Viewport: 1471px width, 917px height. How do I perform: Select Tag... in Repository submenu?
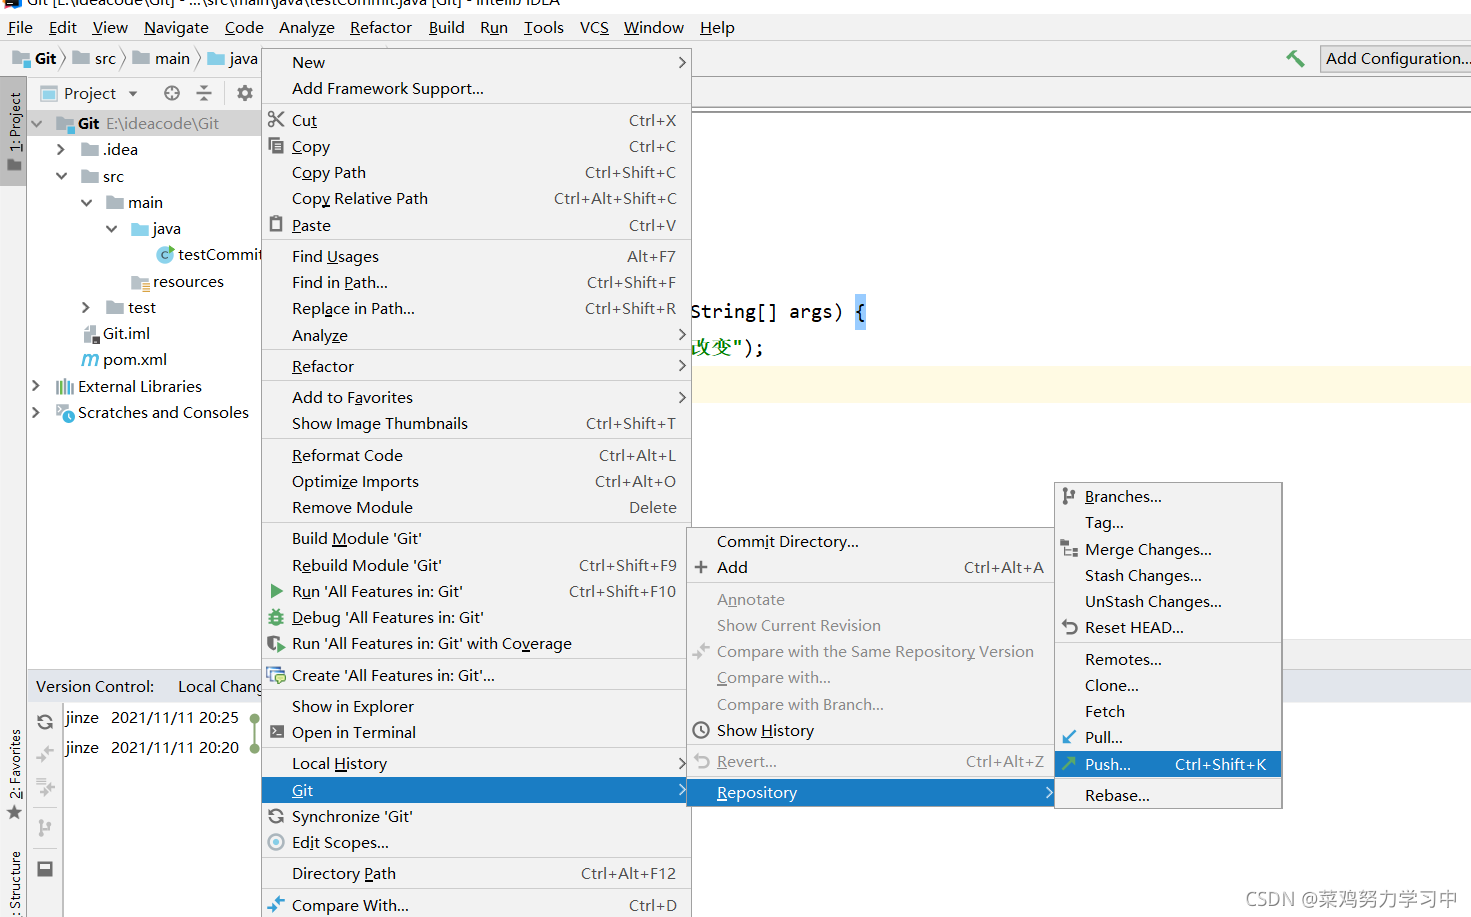(x=1168, y=522)
